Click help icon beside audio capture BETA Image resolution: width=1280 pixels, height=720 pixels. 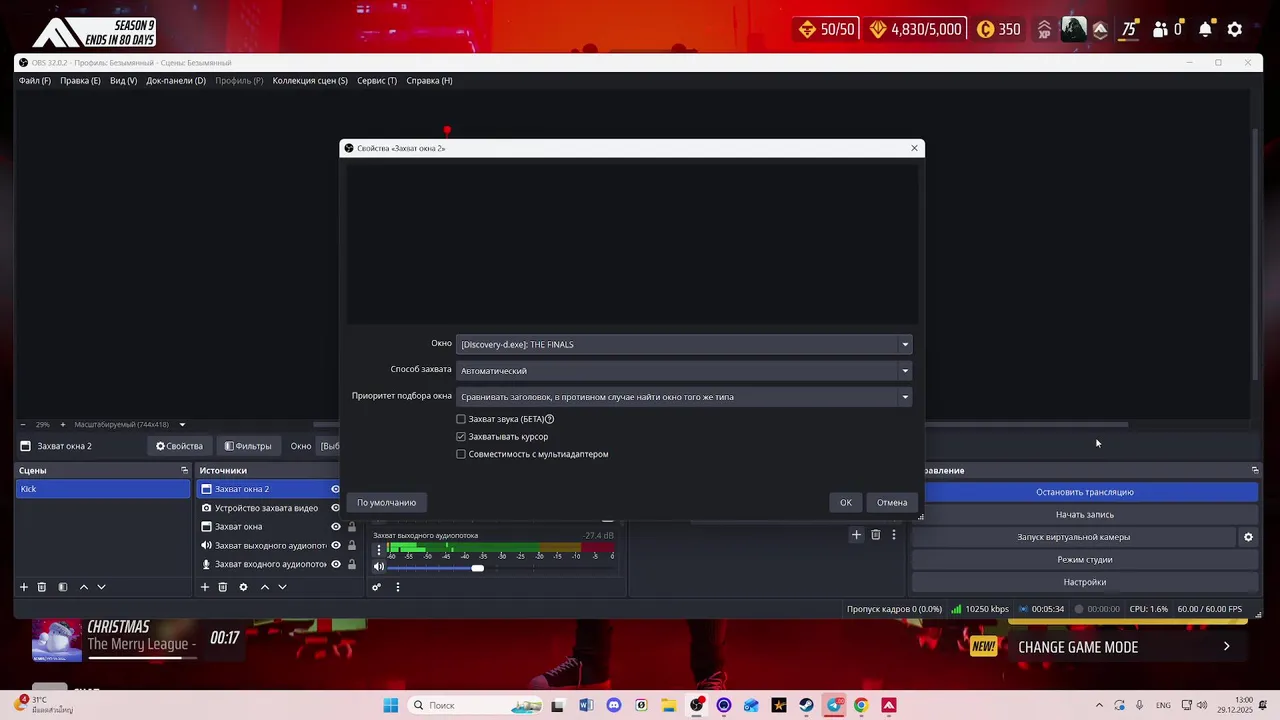(550, 419)
